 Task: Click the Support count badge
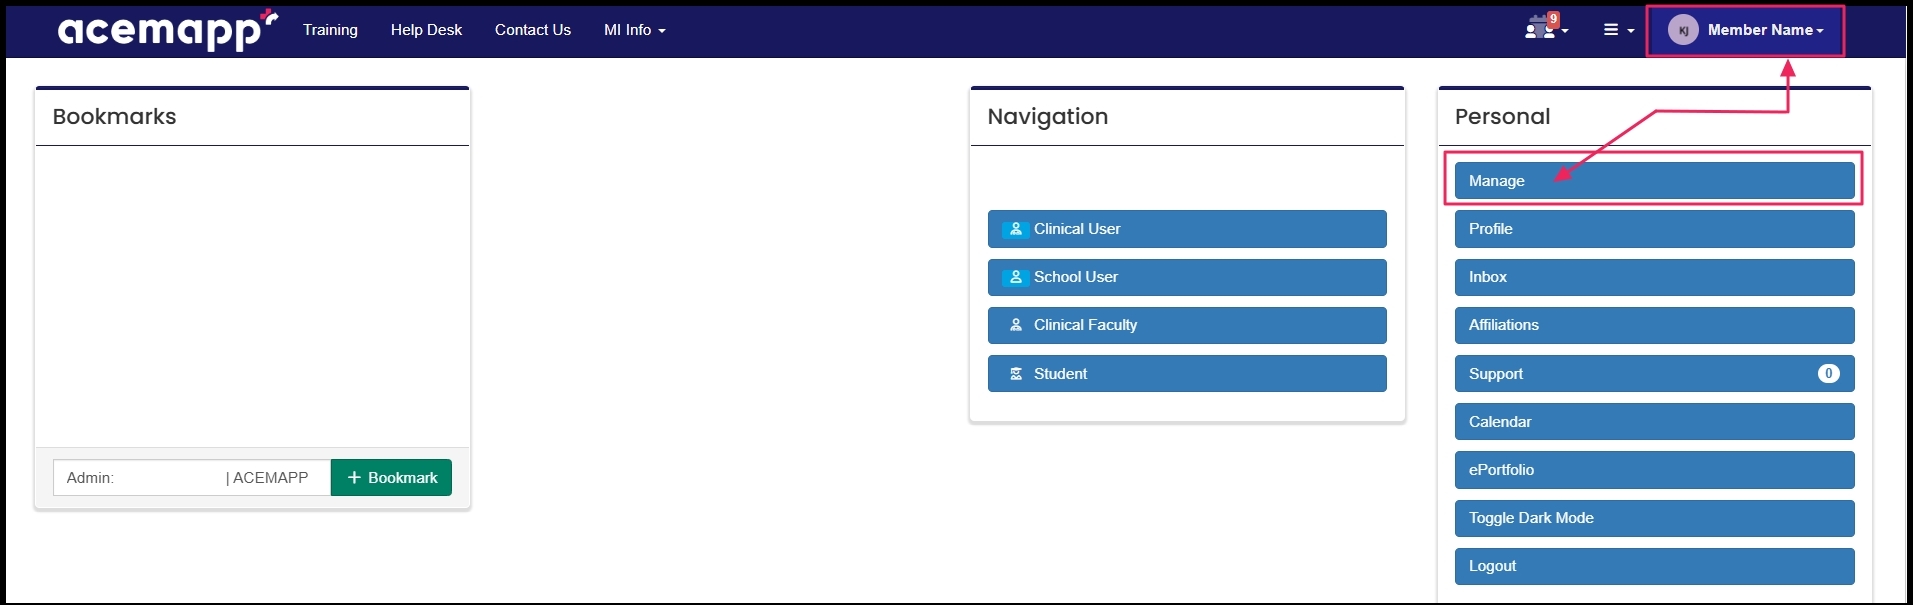pos(1828,374)
